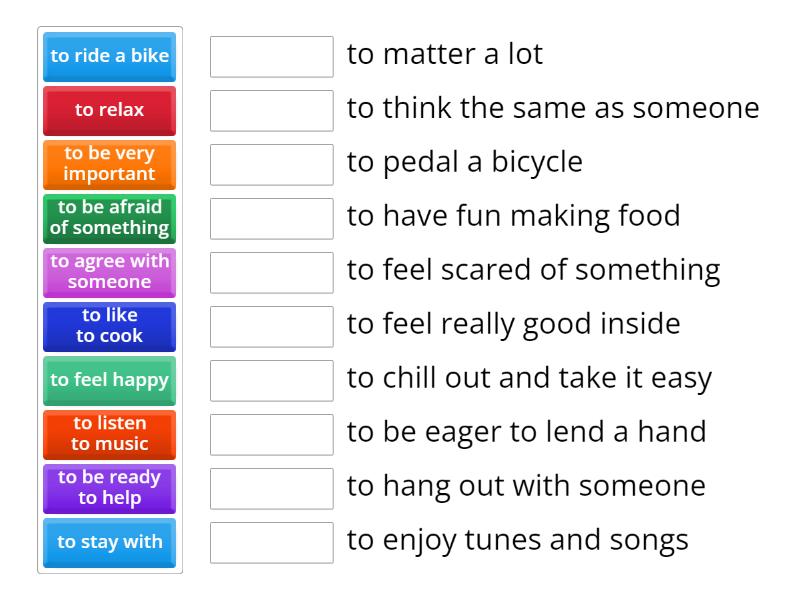Click answer box beside 'to matter a lot'
Screen dimensions: 800x600
click(x=272, y=57)
